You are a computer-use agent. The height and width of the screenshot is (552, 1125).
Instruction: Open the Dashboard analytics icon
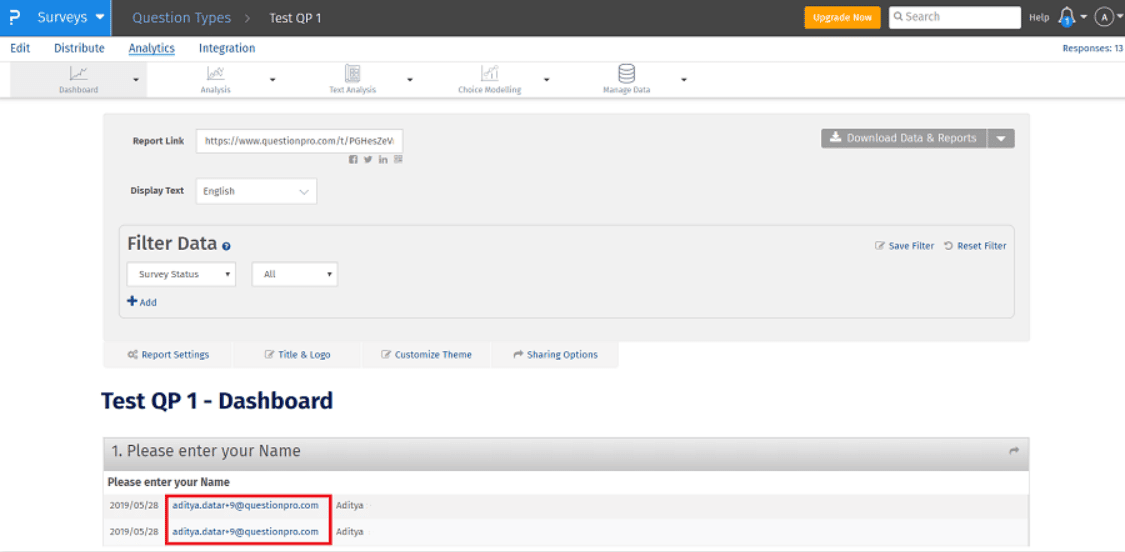click(79, 72)
